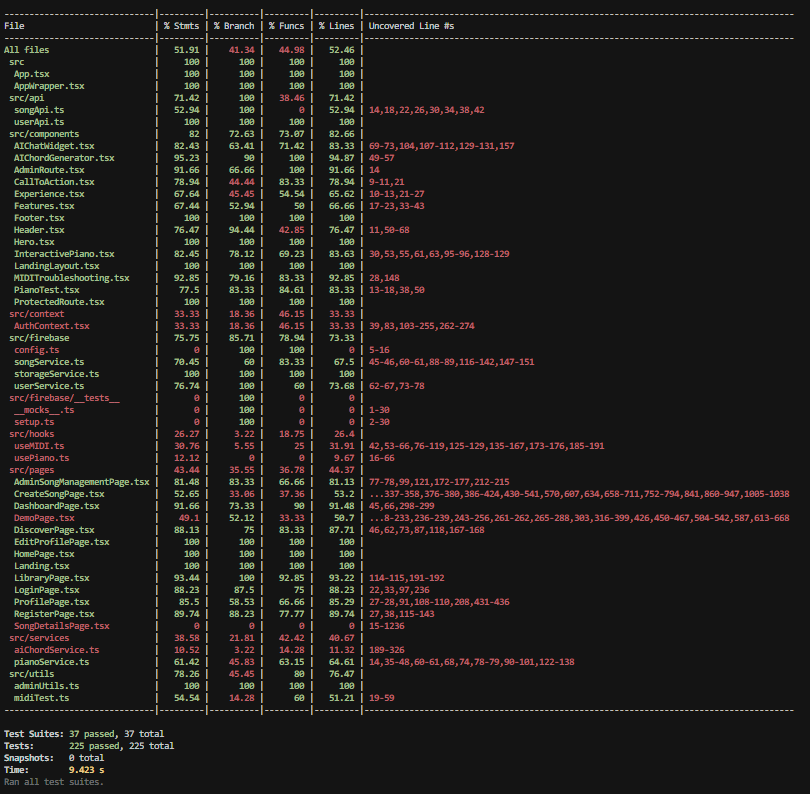The image size is (810, 794).
Task: Click AdminRoute.tsx file name
Action: tap(49, 170)
